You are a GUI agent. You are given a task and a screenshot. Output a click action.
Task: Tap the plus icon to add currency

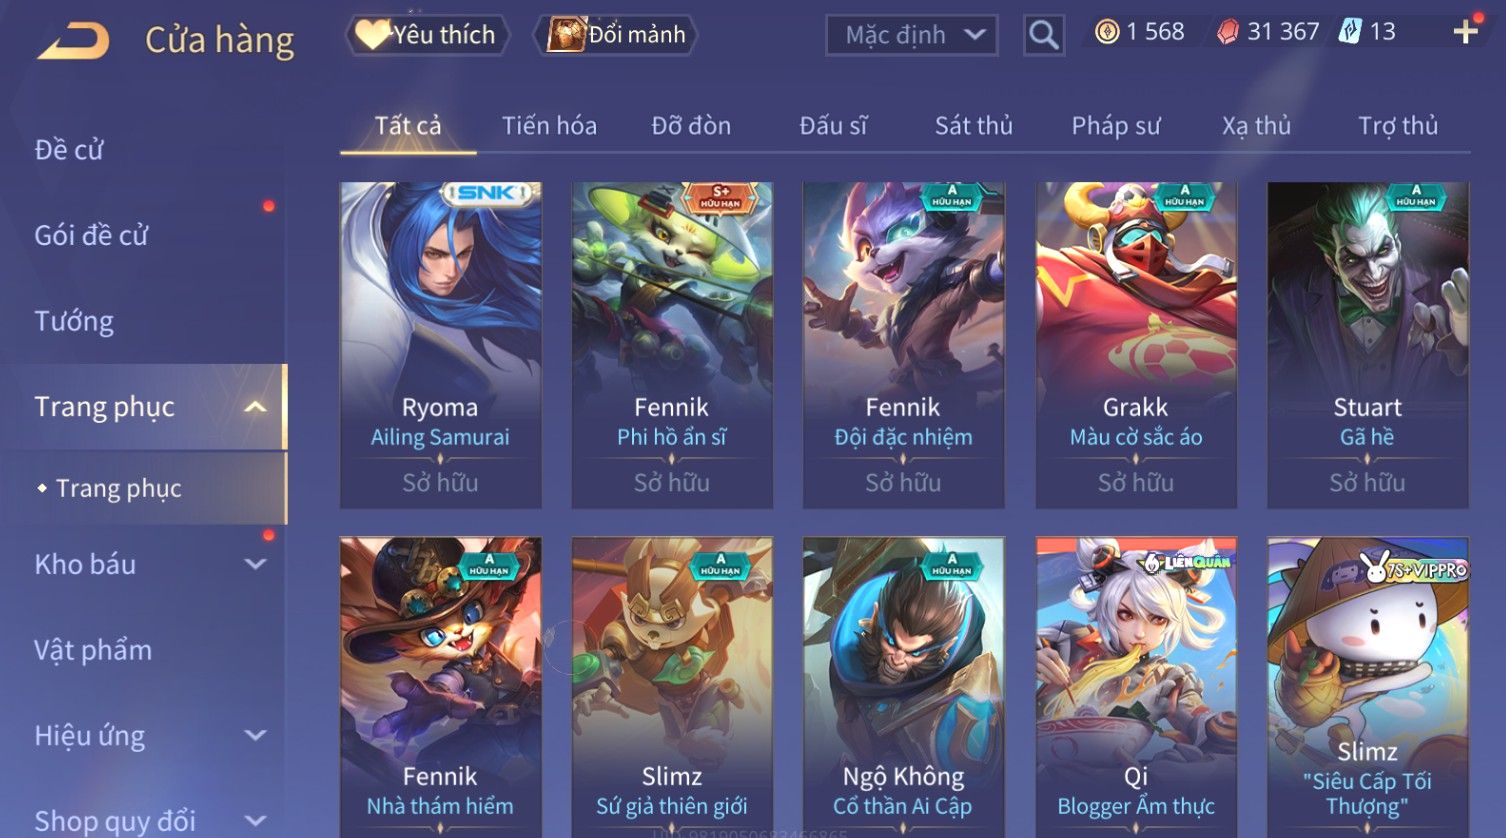1465,32
